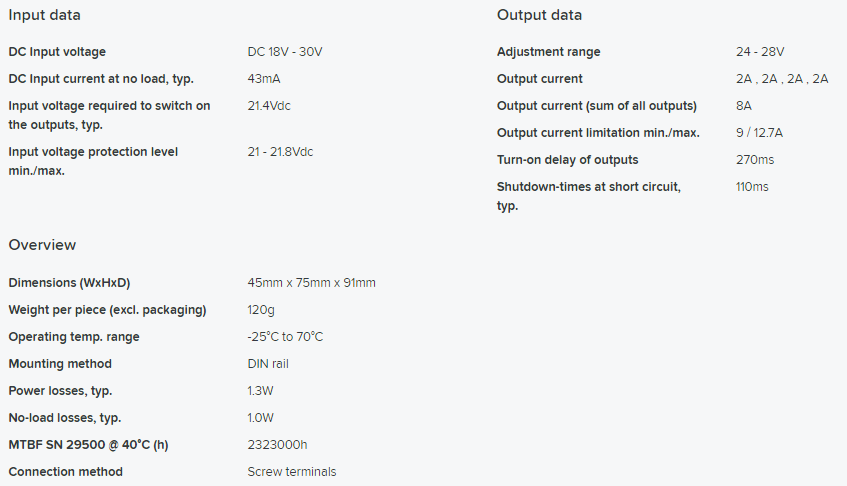Select the 45mm x 75mm x 91mm dimensions value
The image size is (847, 486).
311,283
